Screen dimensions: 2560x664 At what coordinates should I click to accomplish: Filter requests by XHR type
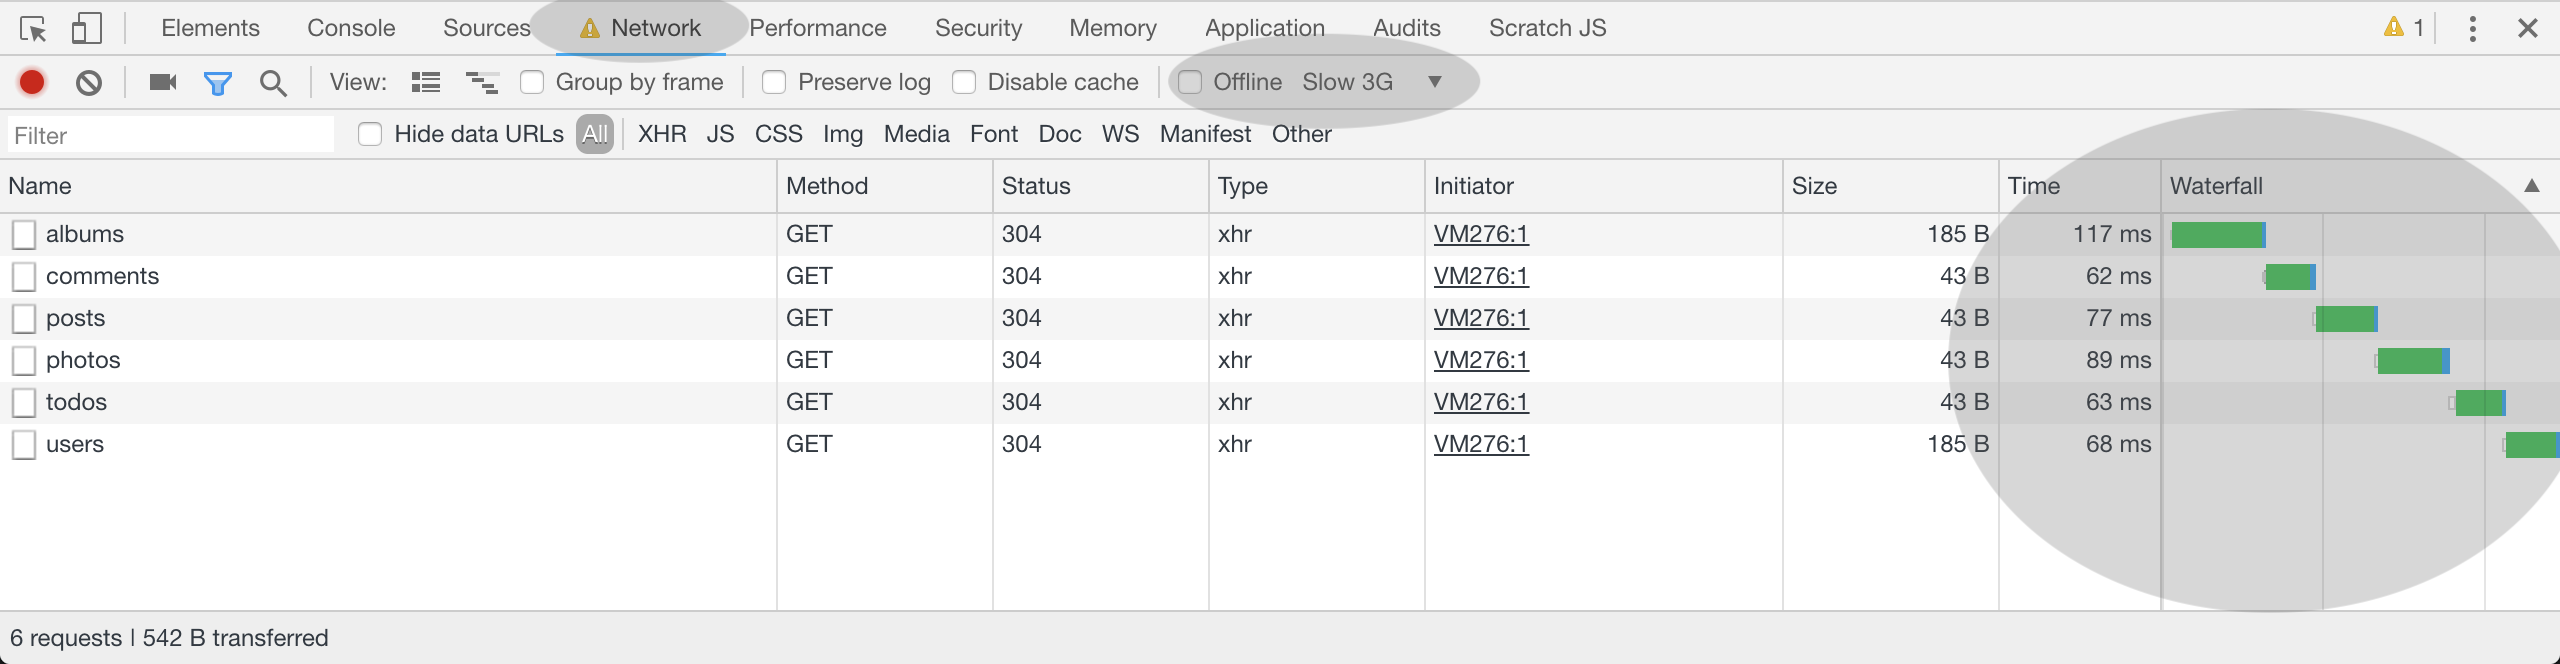[x=662, y=134]
